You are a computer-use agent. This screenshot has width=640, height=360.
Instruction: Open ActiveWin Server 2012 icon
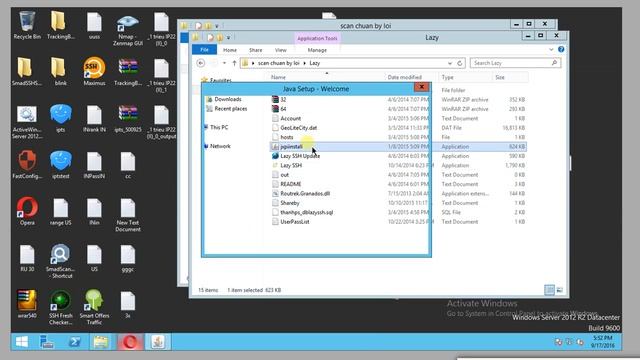27,122
